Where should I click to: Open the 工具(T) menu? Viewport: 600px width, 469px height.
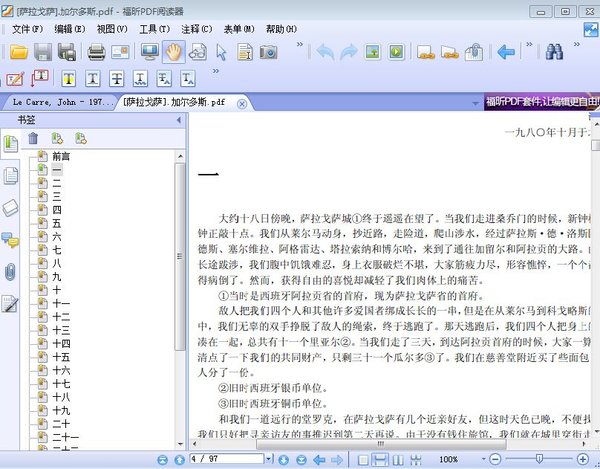(154, 29)
